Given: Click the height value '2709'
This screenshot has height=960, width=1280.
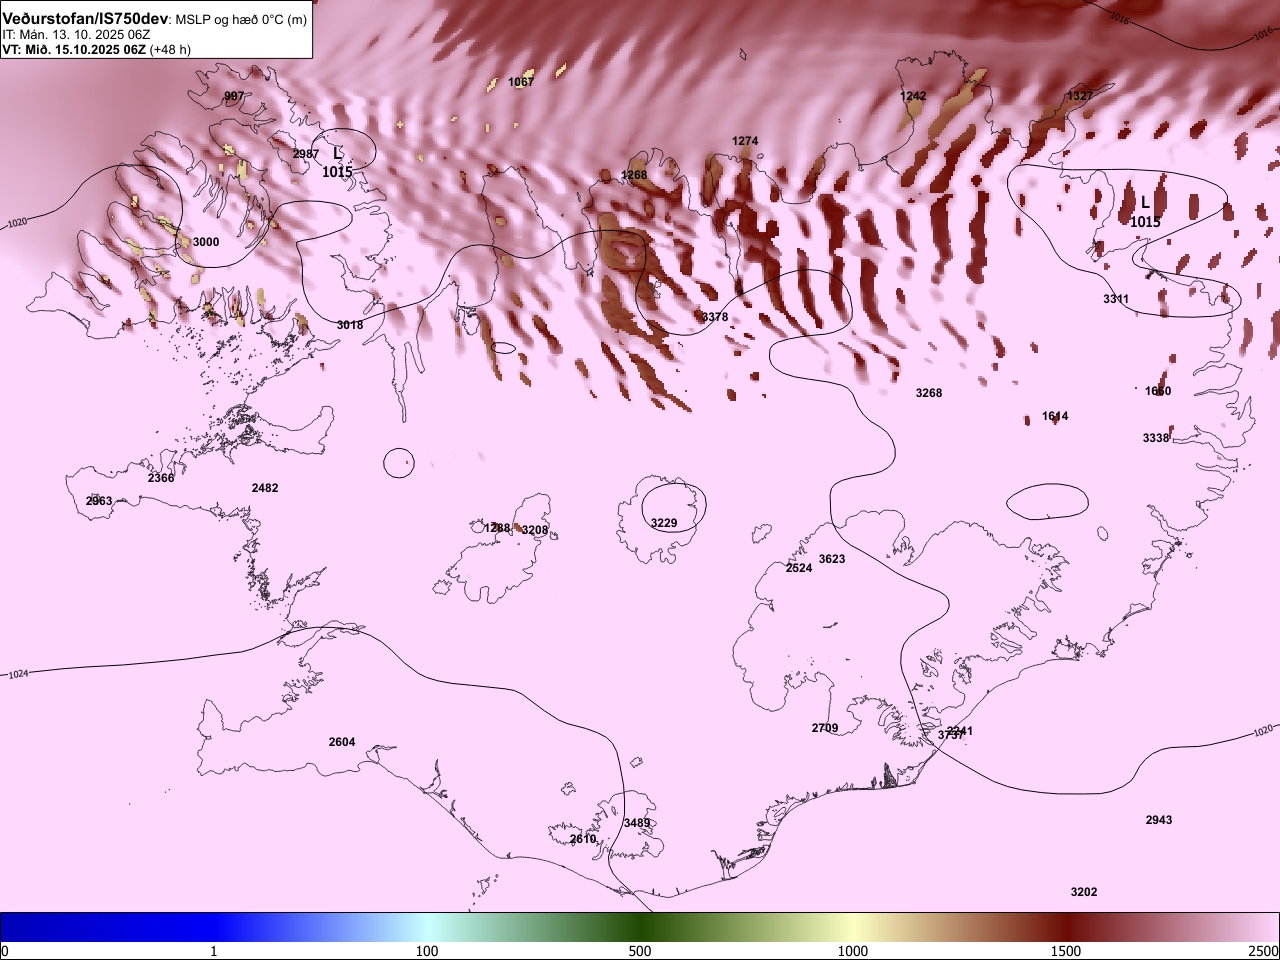Looking at the screenshot, I should (x=825, y=728).
